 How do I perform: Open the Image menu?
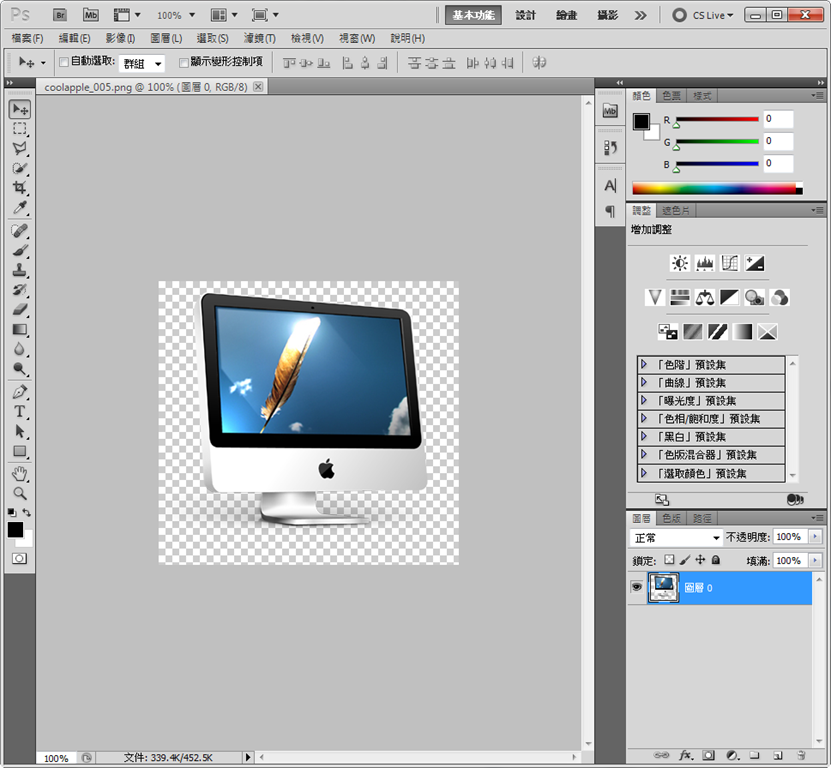click(x=120, y=38)
